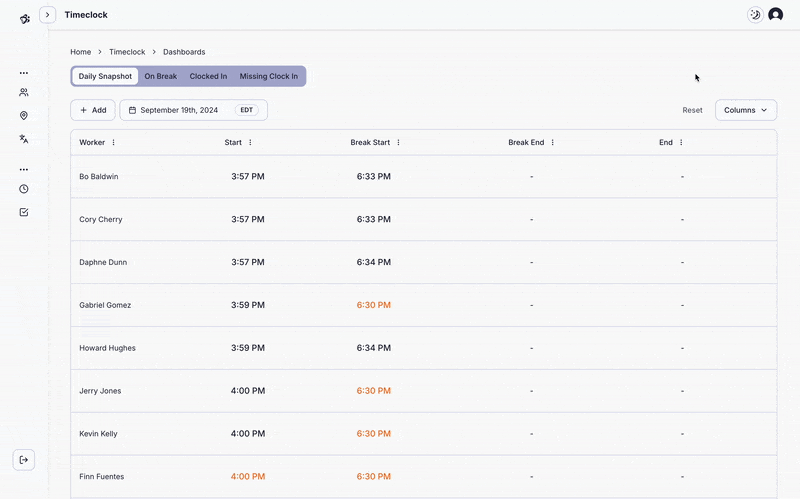
Task: Click the app logo icon in sidebar
Action: click(x=24, y=19)
